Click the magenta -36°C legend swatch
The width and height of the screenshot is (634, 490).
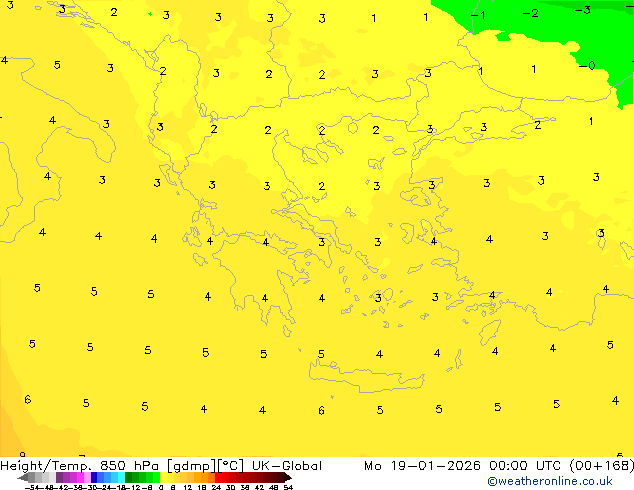[80, 477]
